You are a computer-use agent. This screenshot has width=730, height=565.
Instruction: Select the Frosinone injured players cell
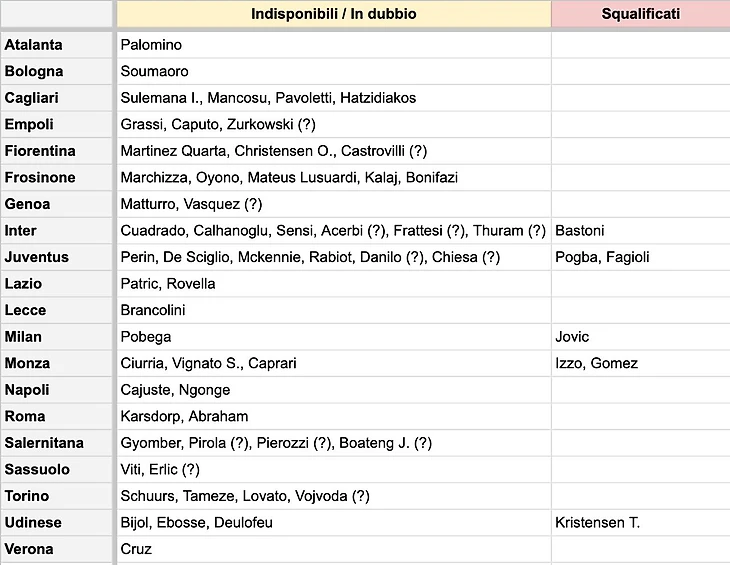click(334, 177)
